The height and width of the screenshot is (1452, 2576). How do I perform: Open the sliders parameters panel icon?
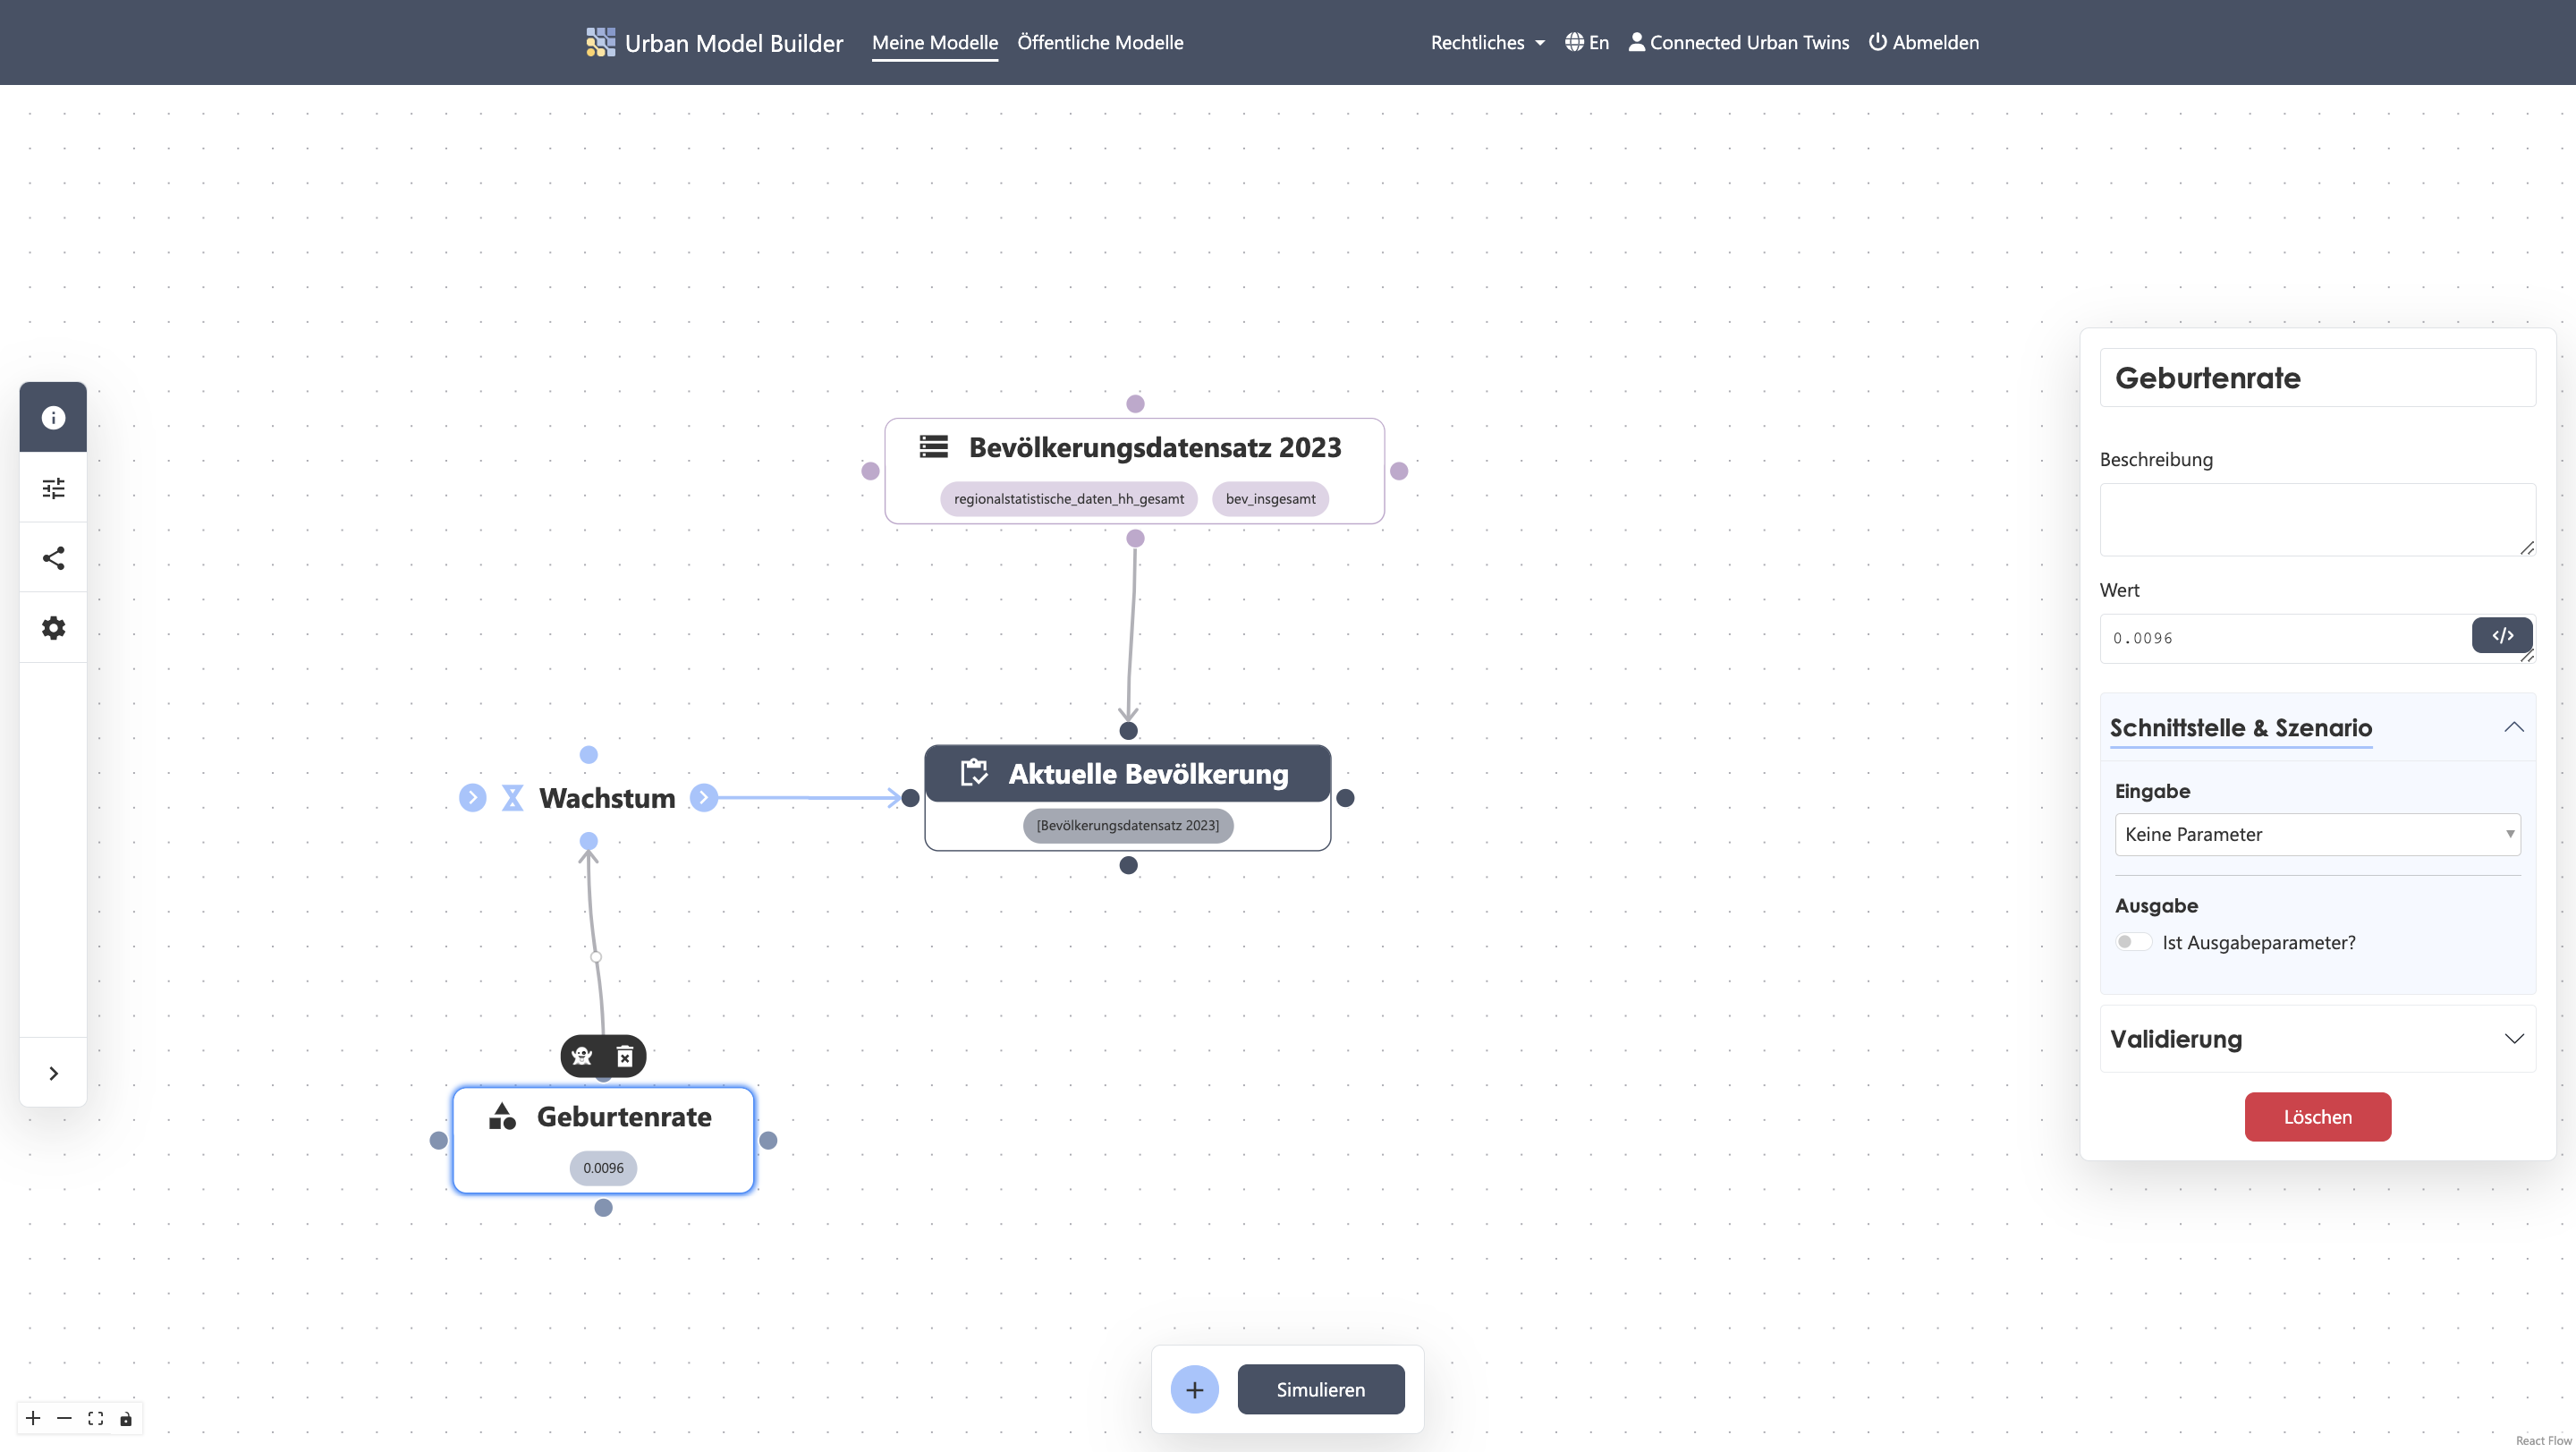pos(53,488)
